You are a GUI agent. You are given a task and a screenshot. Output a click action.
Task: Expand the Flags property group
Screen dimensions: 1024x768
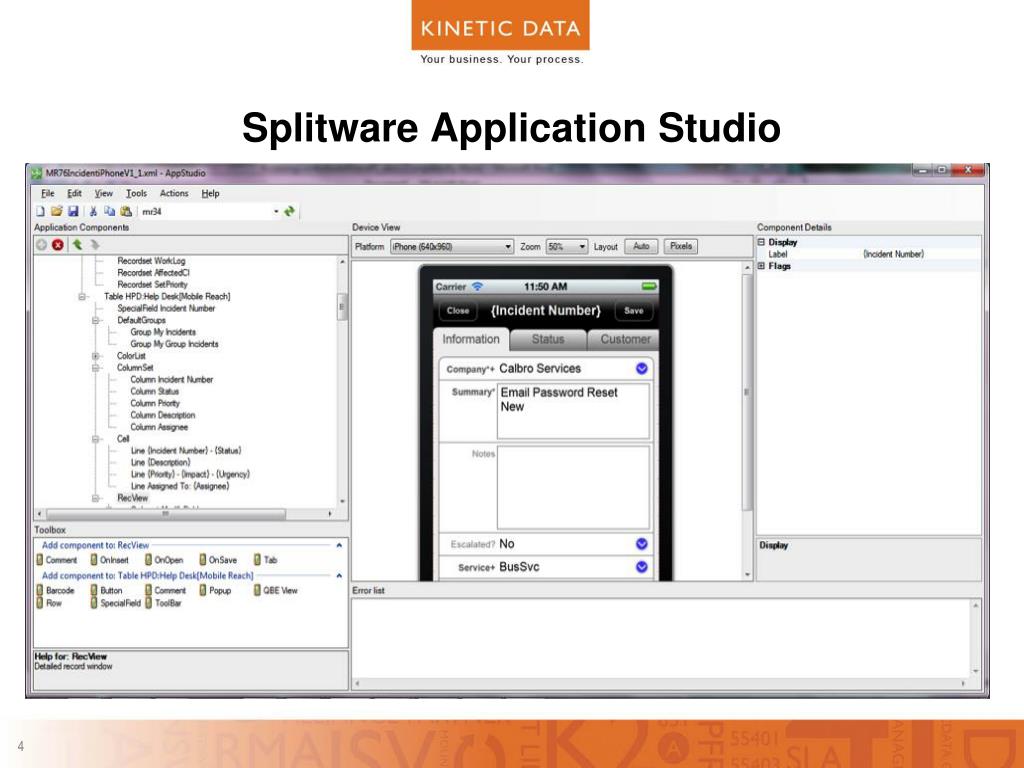click(x=761, y=266)
